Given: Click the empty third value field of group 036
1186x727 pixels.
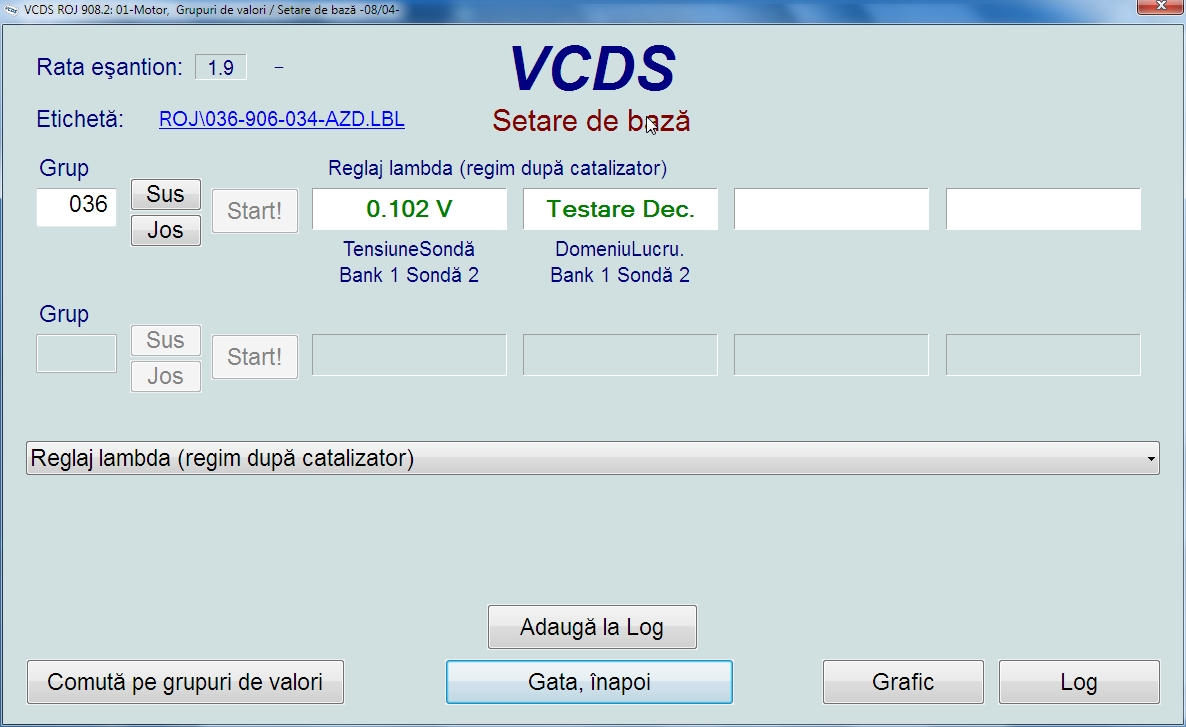Looking at the screenshot, I should pyautogui.click(x=831, y=209).
